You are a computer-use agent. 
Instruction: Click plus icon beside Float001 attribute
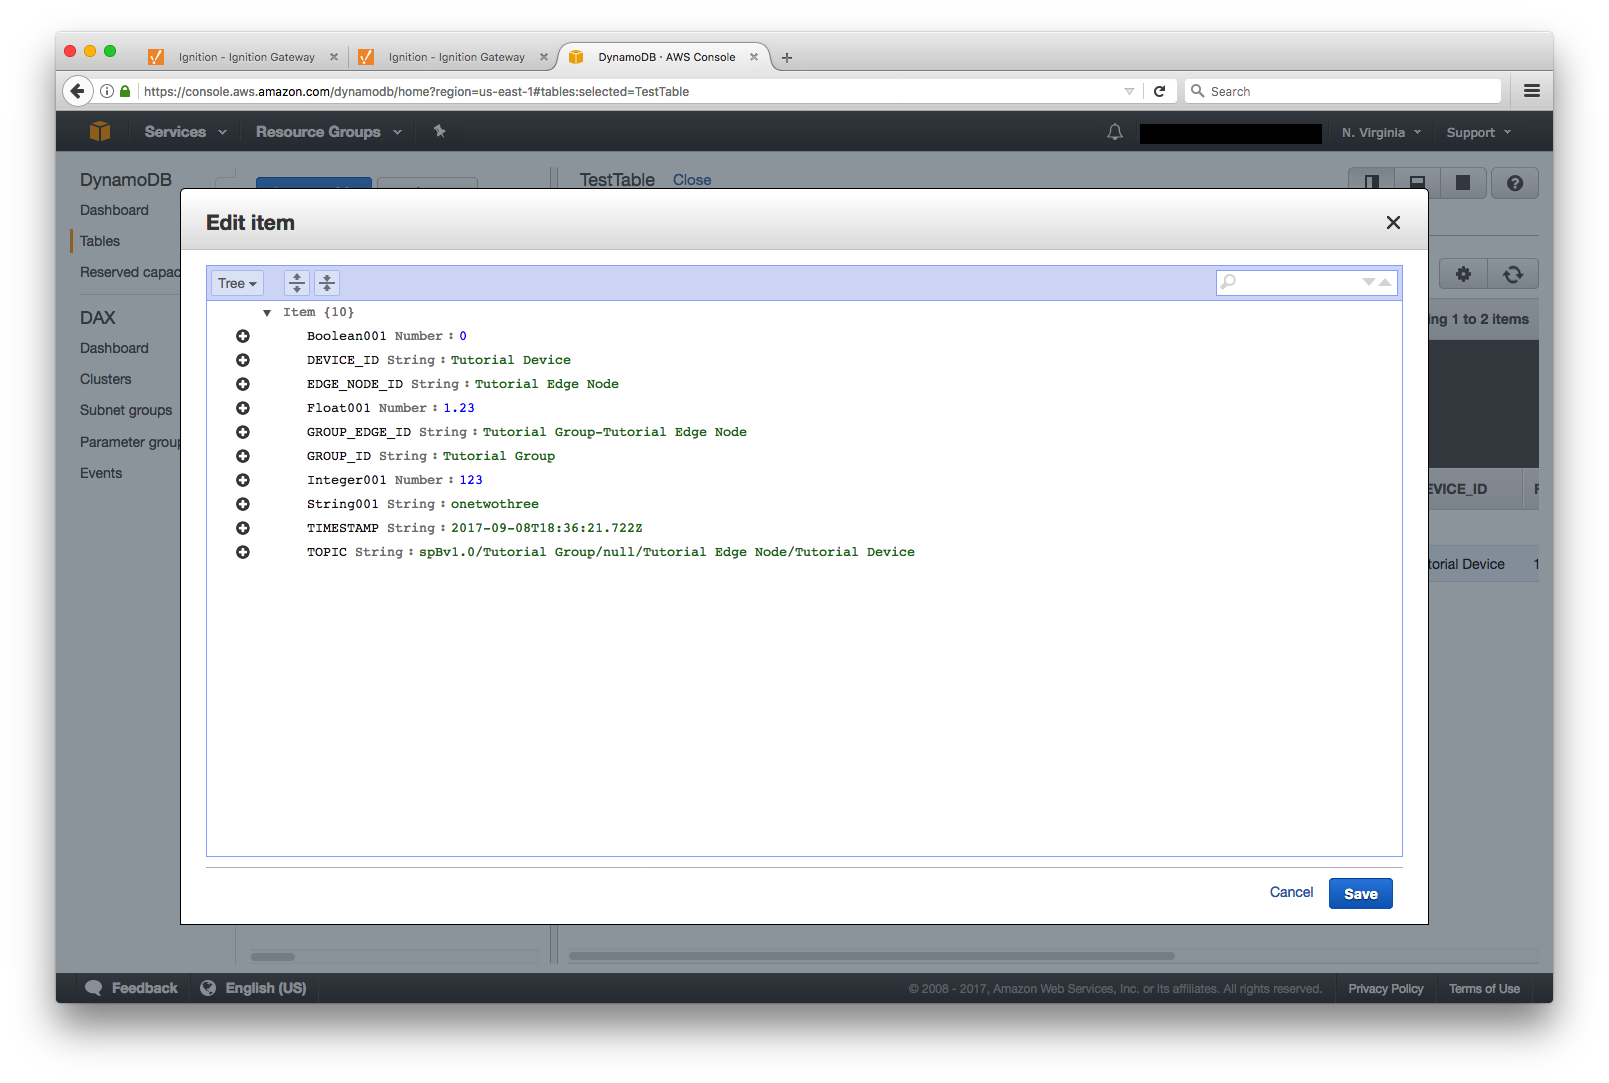coord(243,408)
